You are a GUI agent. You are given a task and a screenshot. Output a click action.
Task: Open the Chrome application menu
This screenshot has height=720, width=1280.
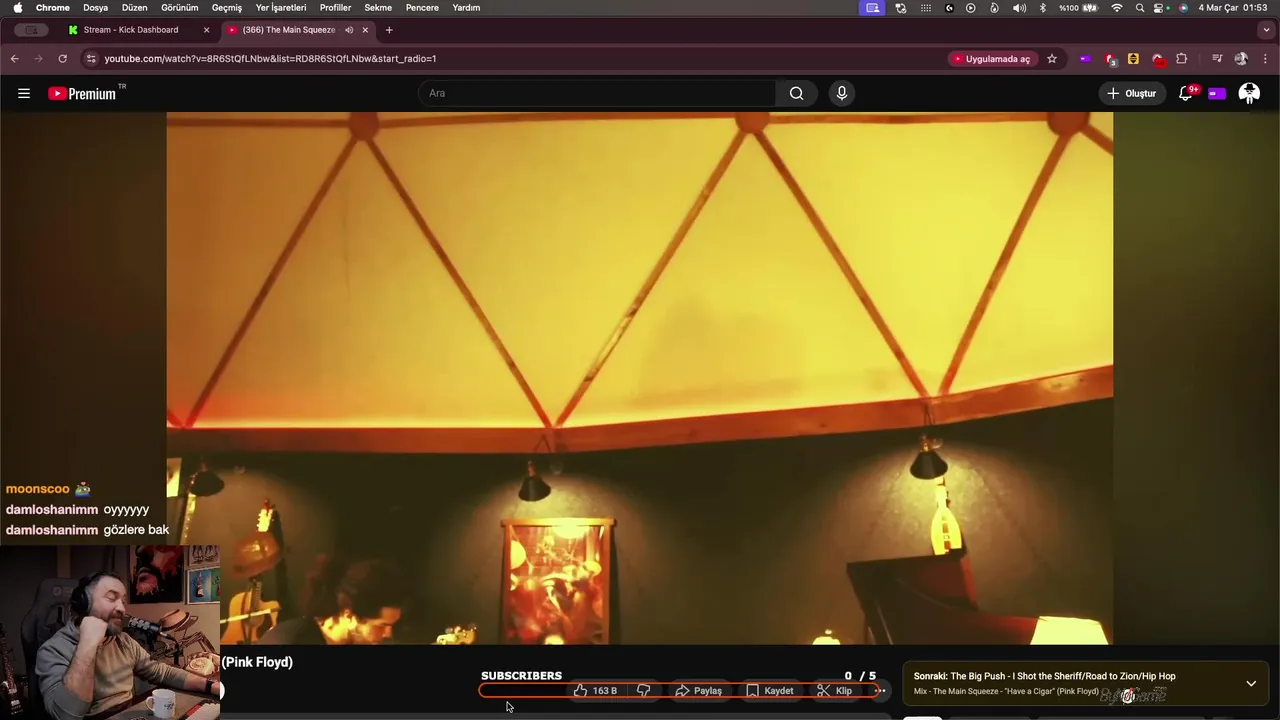[x=53, y=8]
